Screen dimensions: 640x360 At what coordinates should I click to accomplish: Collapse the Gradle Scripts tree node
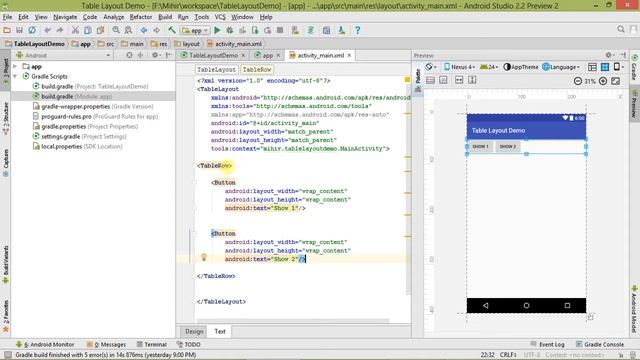tap(15, 76)
